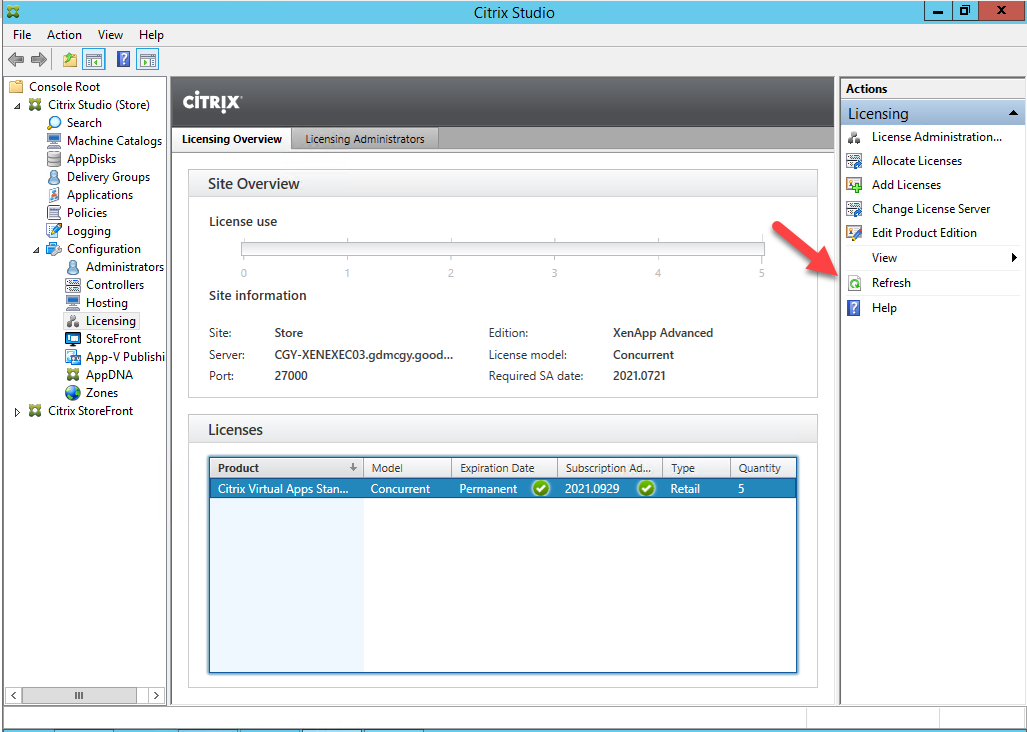Image resolution: width=1027 pixels, height=732 pixels.
Task: Click the Zones globe icon
Action: (73, 393)
